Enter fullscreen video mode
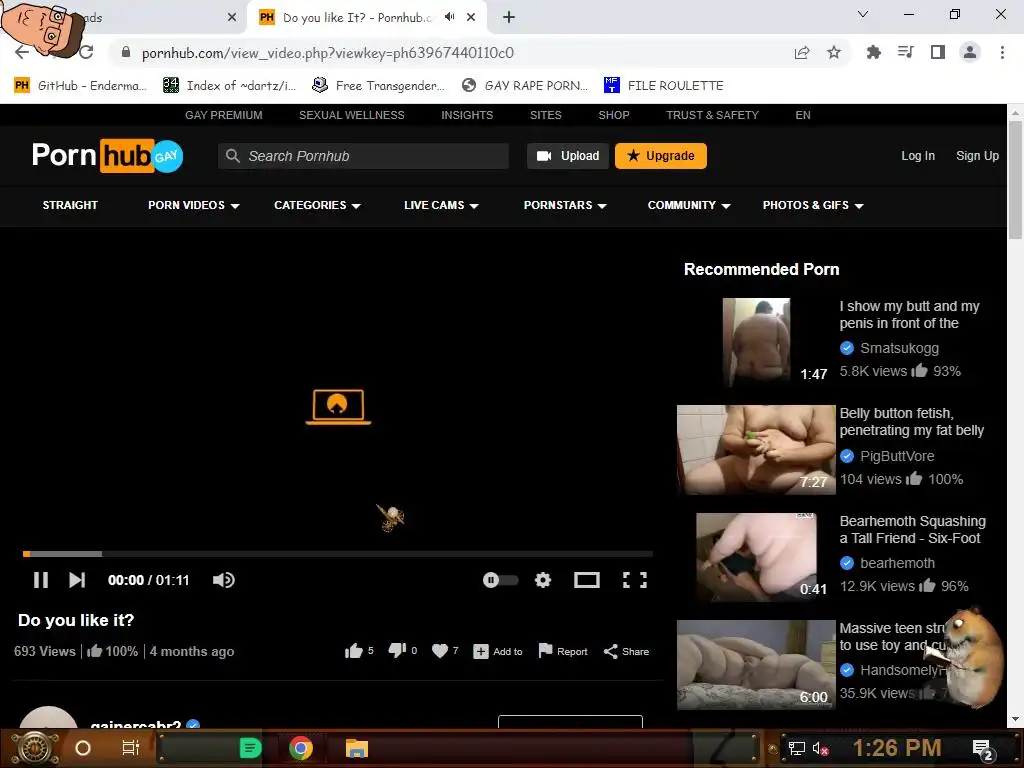 coord(635,580)
